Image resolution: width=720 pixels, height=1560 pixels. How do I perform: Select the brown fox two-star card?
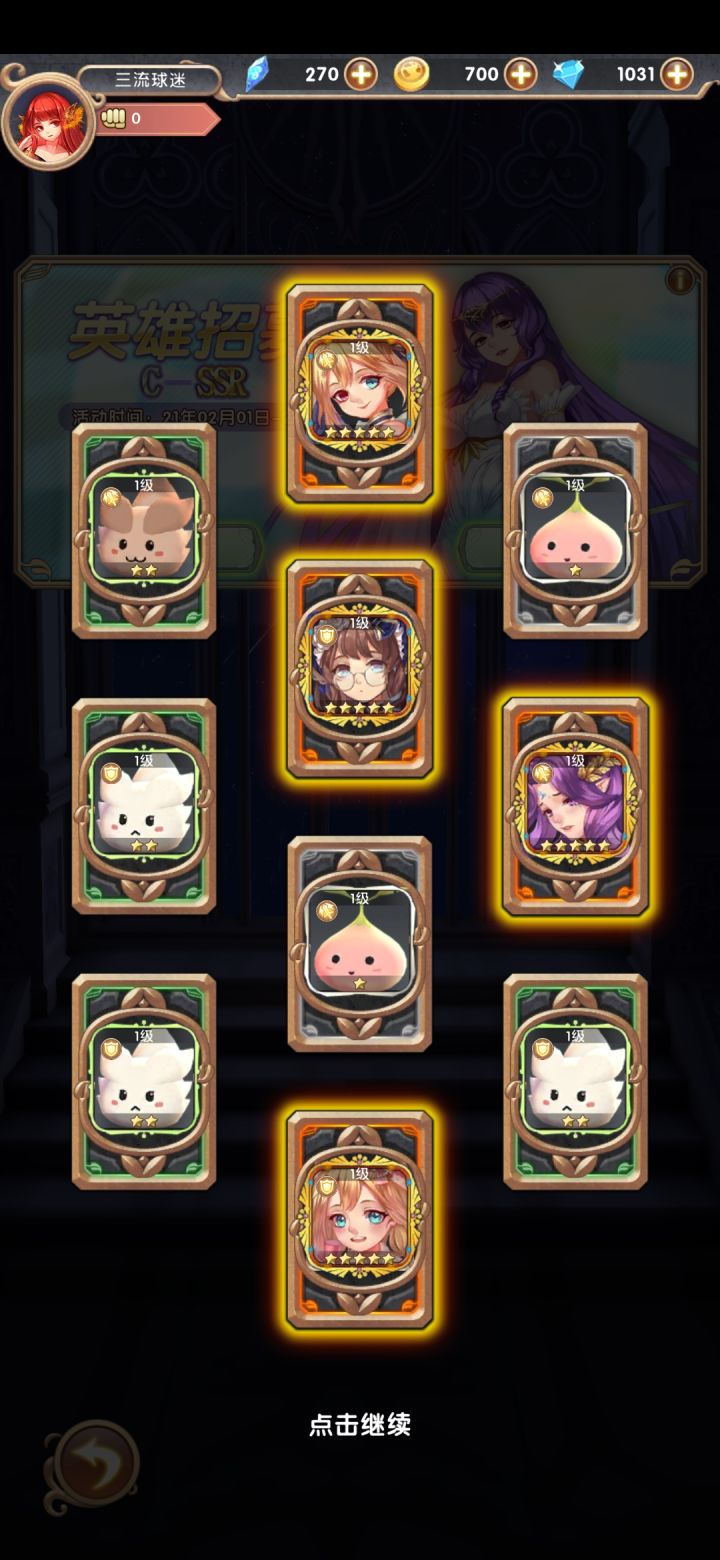145,531
